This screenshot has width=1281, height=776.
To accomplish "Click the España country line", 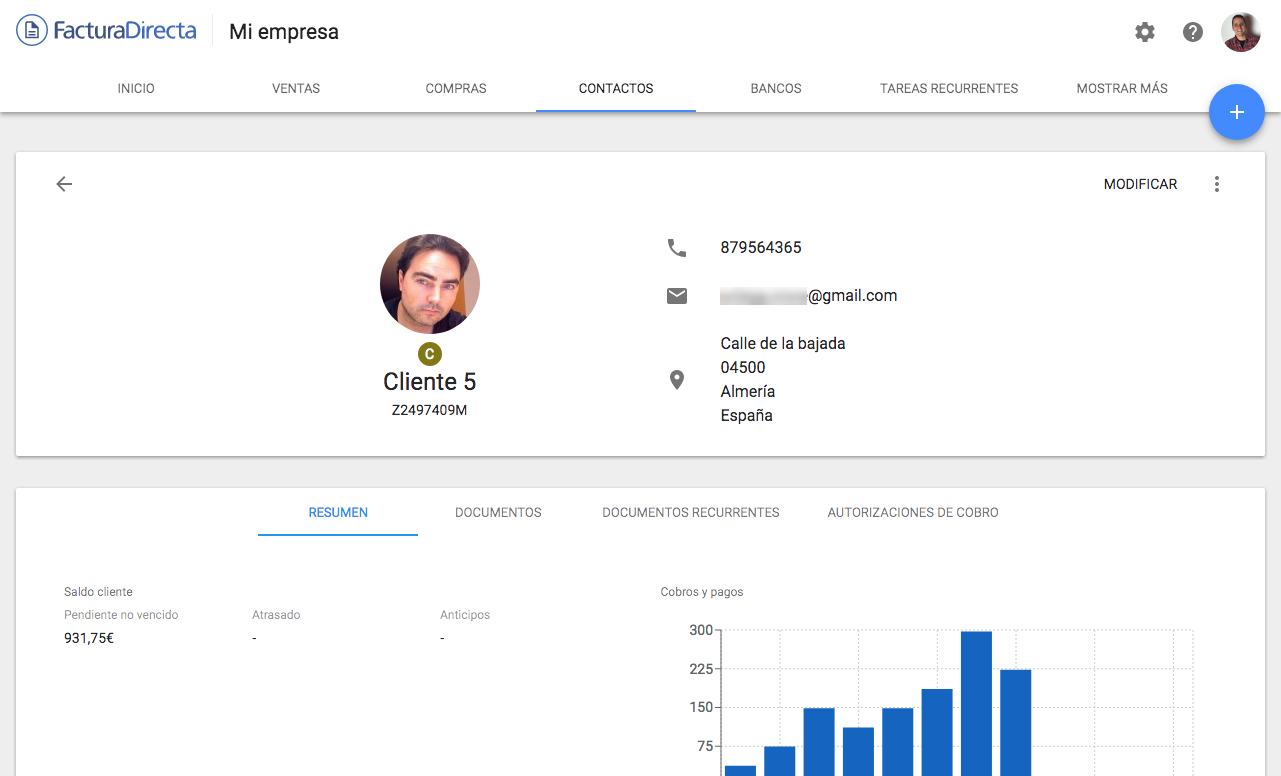I will tap(747, 415).
